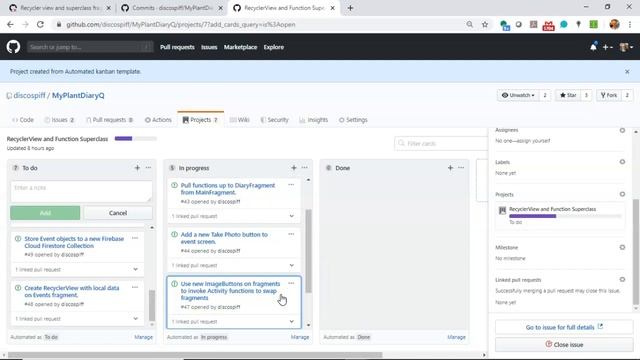Expand linked pull request on Store Event card

tap(135, 269)
